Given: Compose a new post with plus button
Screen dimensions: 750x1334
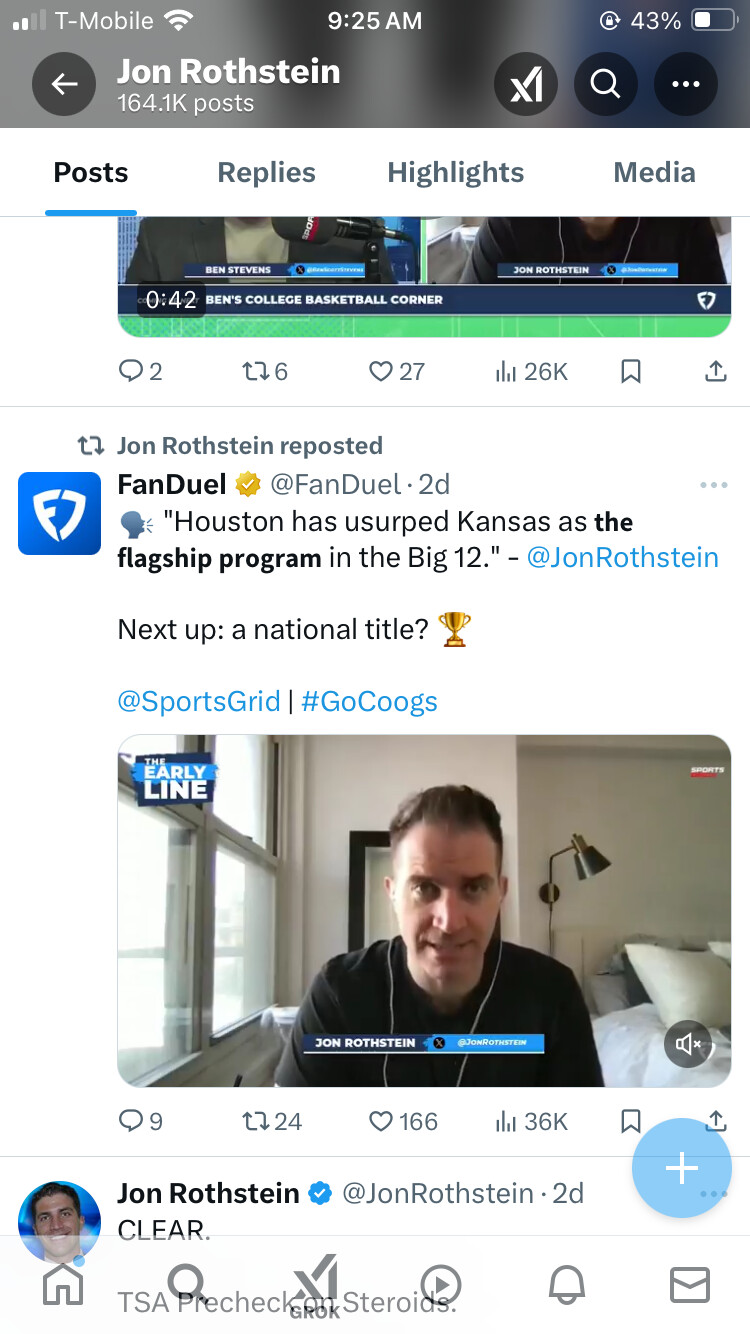Looking at the screenshot, I should (x=682, y=1167).
